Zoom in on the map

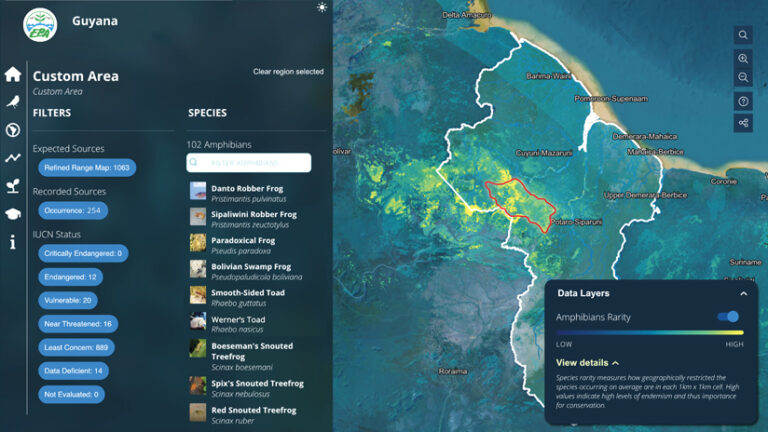point(743,59)
